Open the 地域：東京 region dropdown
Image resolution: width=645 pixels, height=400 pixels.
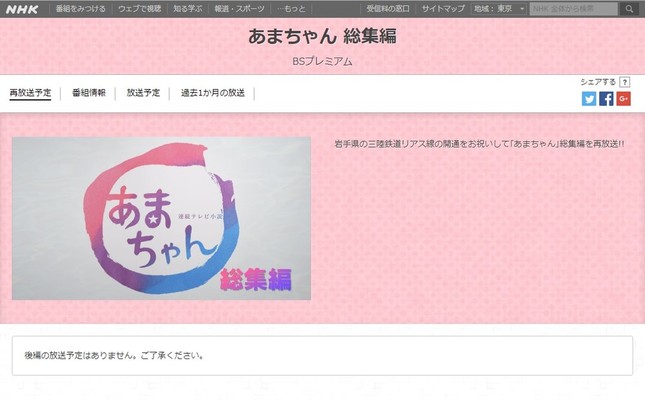click(x=499, y=9)
